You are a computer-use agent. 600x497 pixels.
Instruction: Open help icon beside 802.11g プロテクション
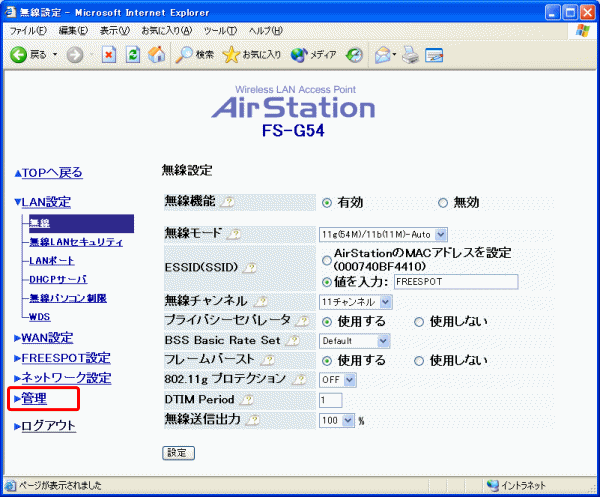coord(299,379)
